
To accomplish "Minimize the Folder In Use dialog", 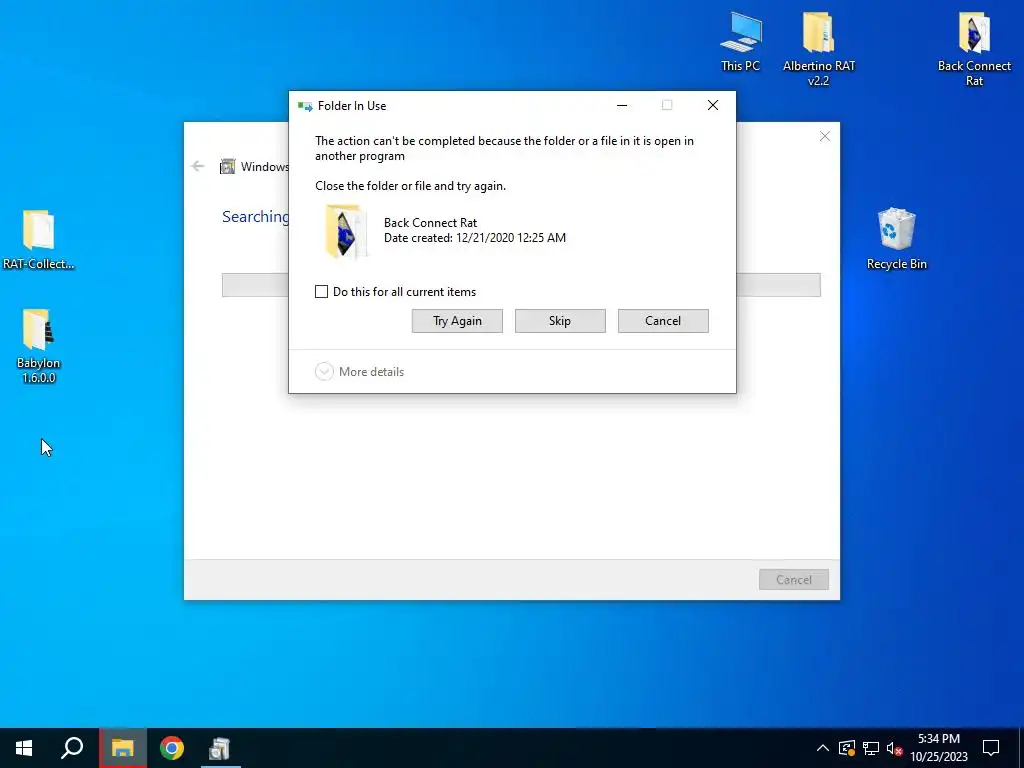I will (622, 105).
